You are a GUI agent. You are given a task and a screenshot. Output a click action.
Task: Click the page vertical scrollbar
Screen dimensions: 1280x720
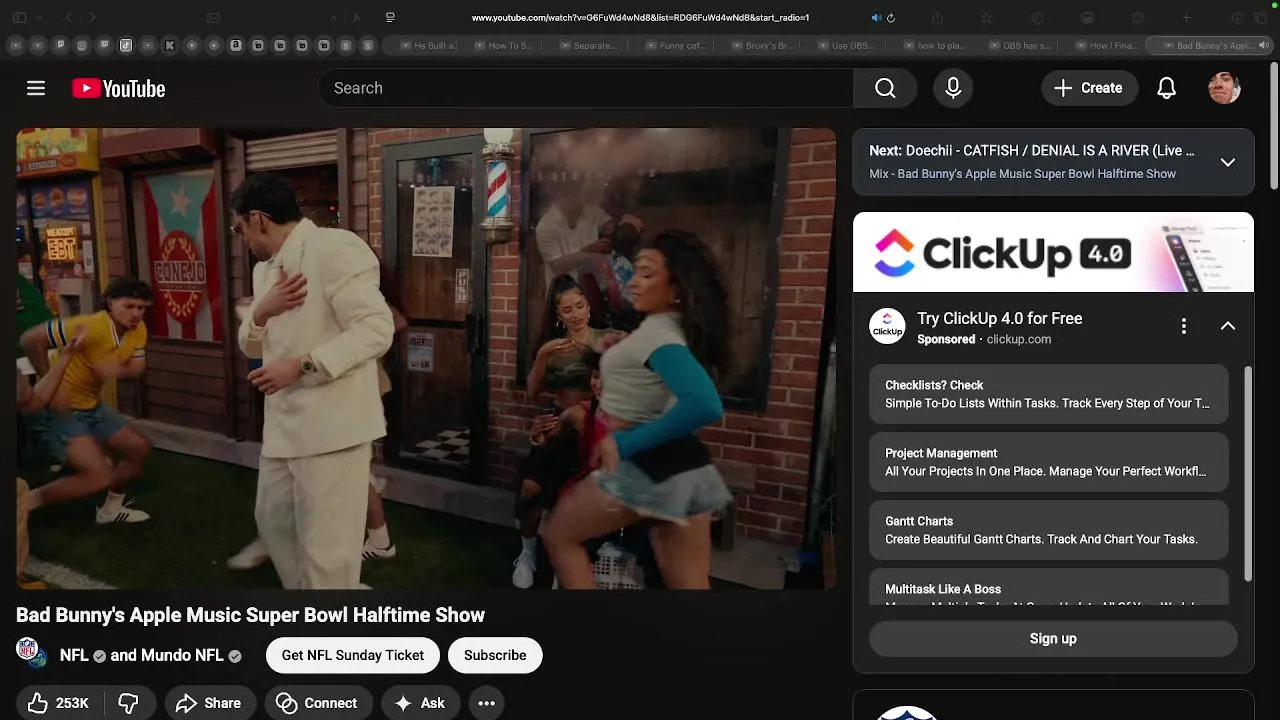point(1274,124)
